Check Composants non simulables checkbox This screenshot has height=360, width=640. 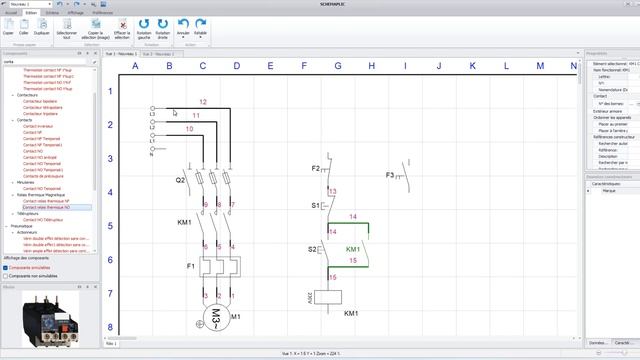(x=5, y=276)
